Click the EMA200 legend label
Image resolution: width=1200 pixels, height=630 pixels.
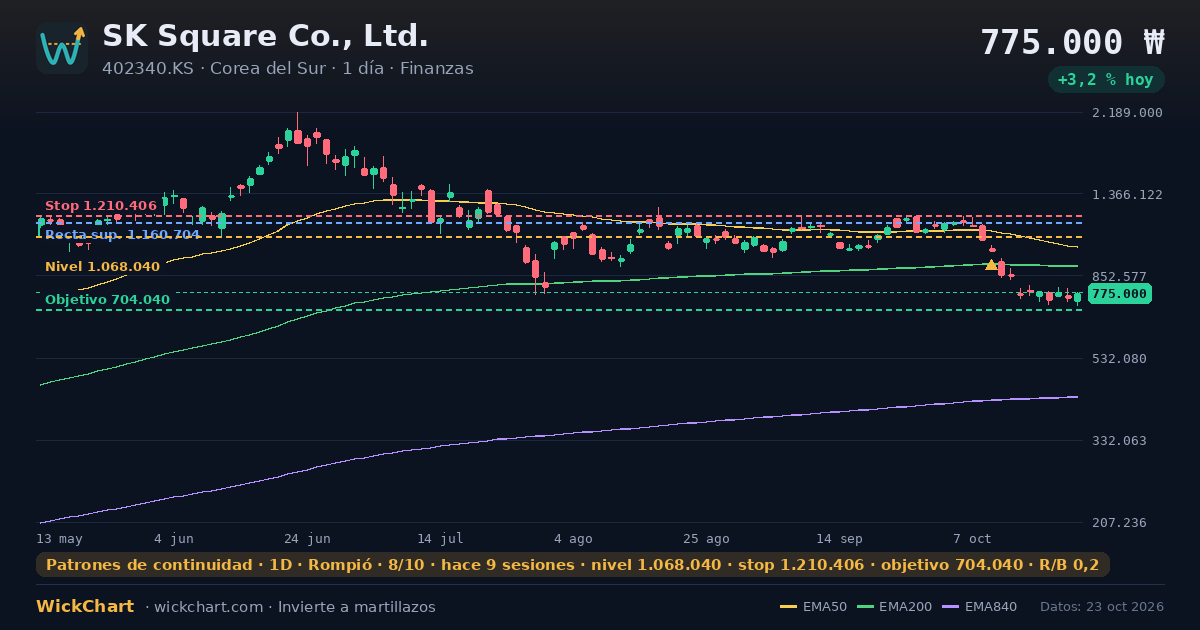[905, 607]
